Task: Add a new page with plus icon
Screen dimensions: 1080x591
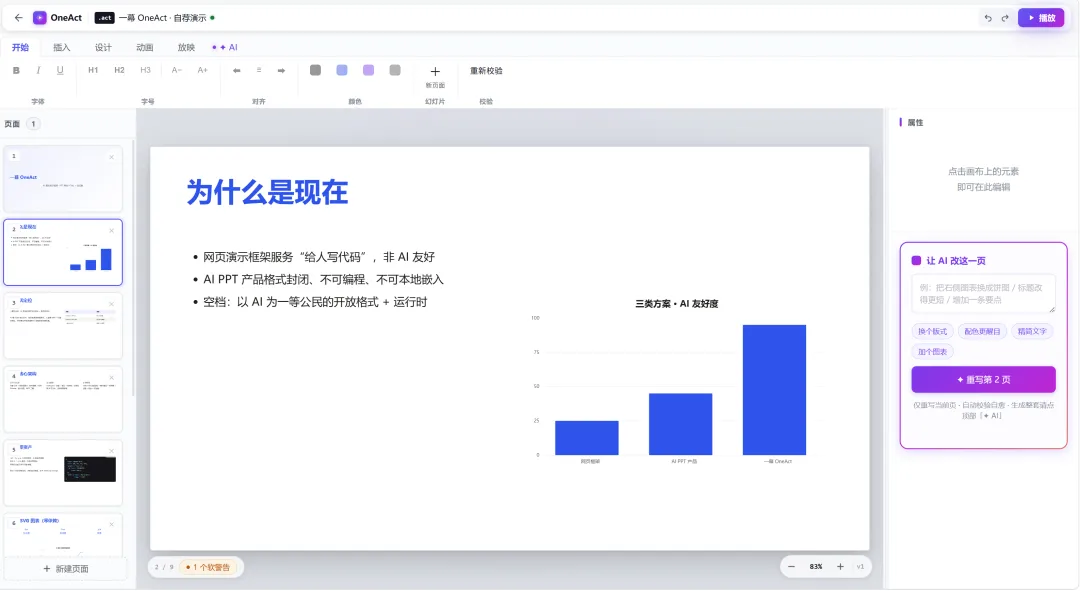Action: click(x=435, y=76)
